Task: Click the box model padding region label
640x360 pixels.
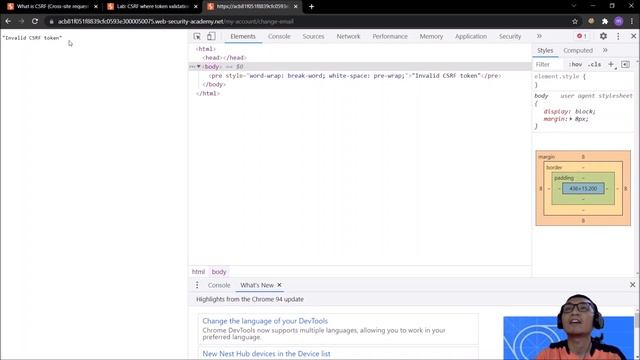Action: point(564,178)
